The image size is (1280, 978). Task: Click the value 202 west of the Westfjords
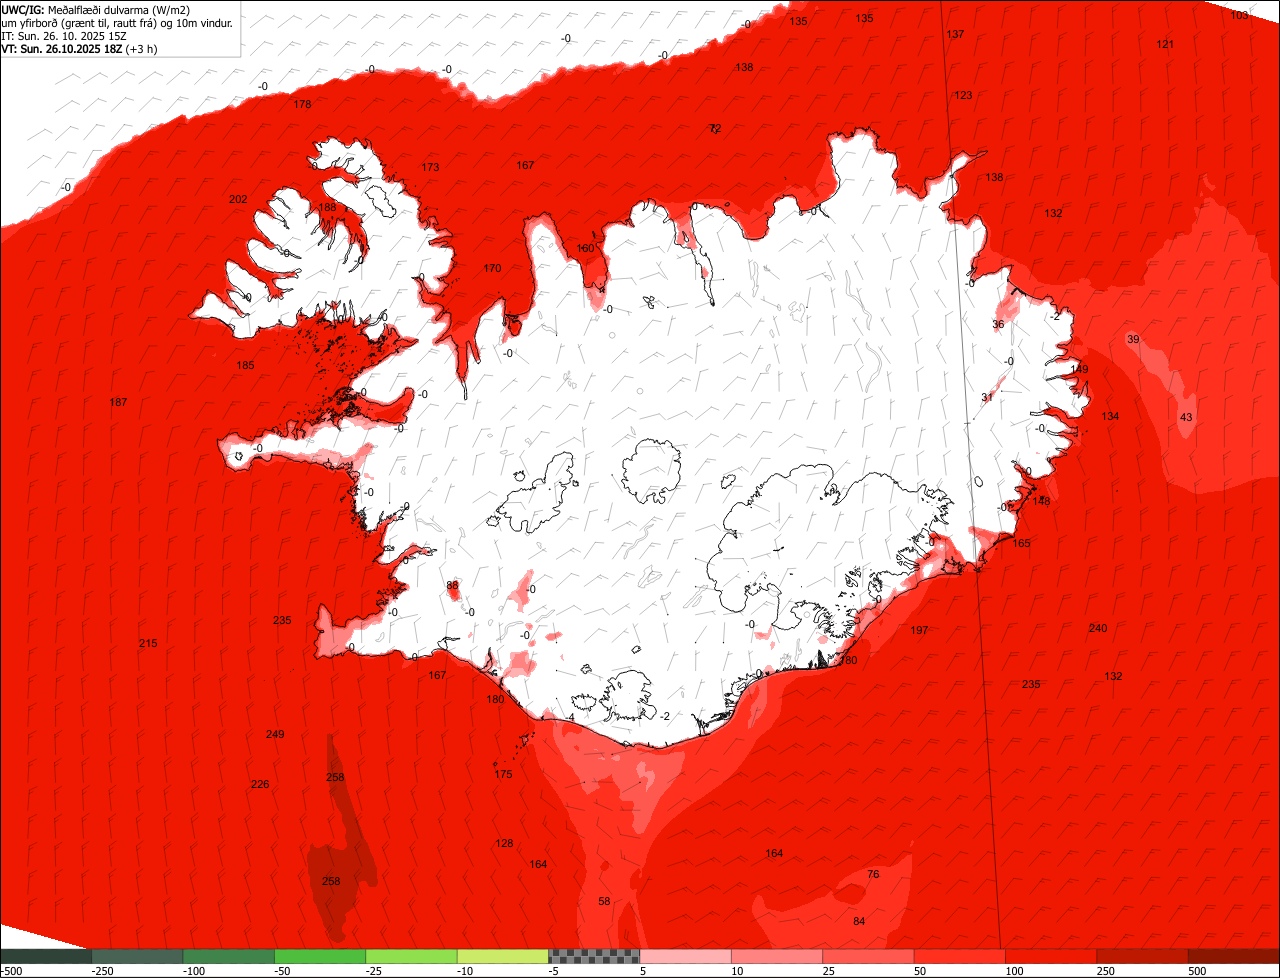(x=238, y=199)
